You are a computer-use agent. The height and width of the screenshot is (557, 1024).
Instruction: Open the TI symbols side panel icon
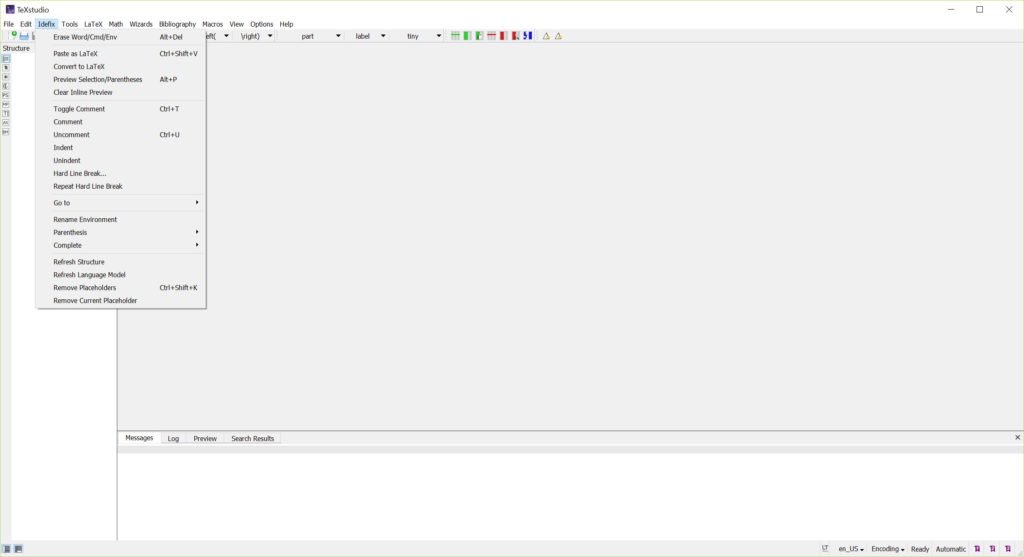[x=6, y=114]
